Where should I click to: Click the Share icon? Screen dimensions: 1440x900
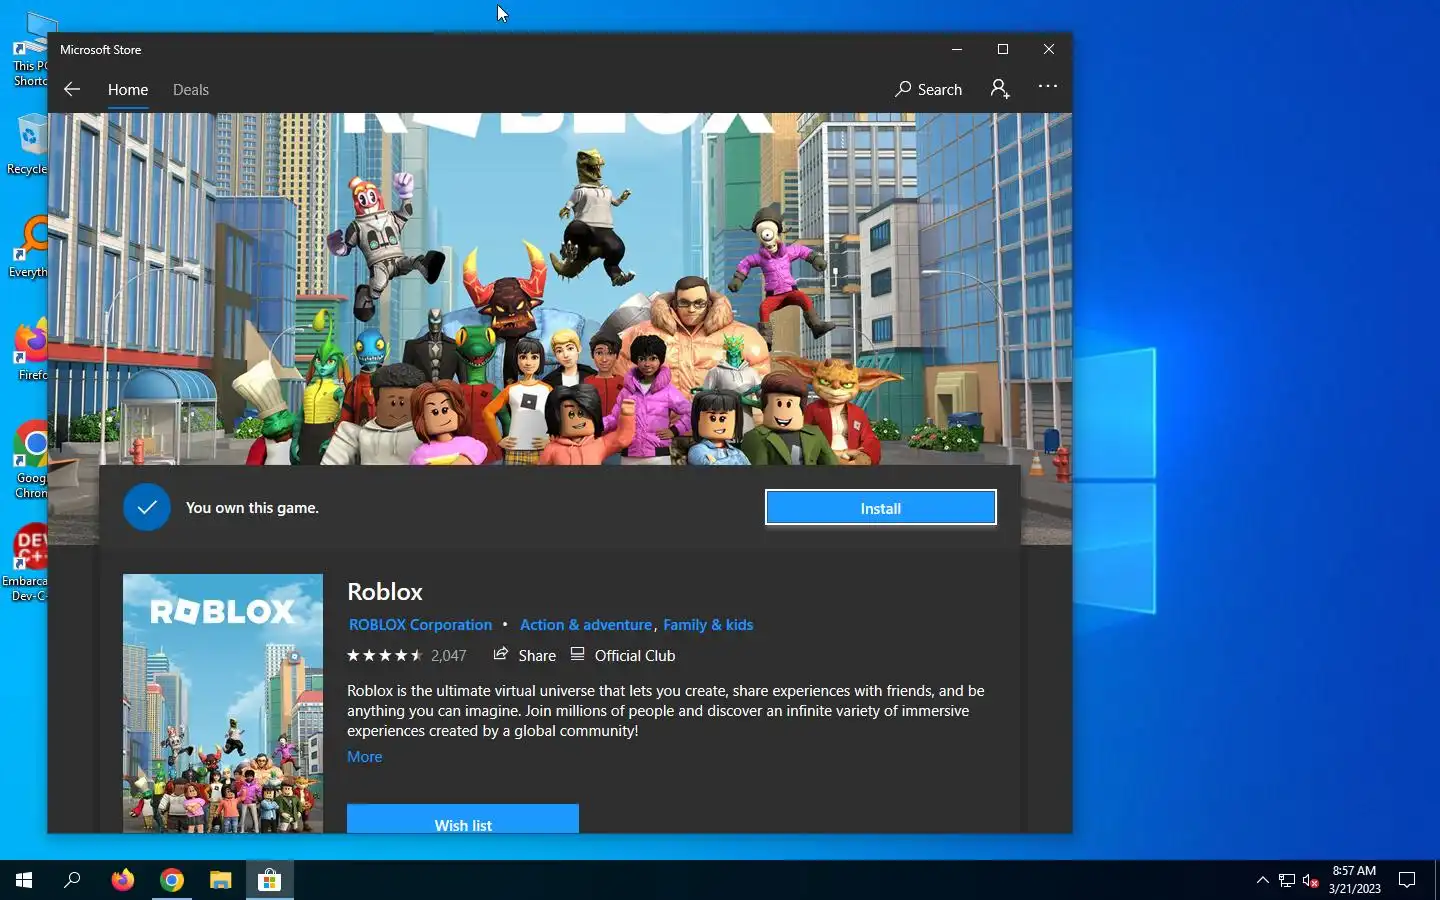[x=501, y=655]
